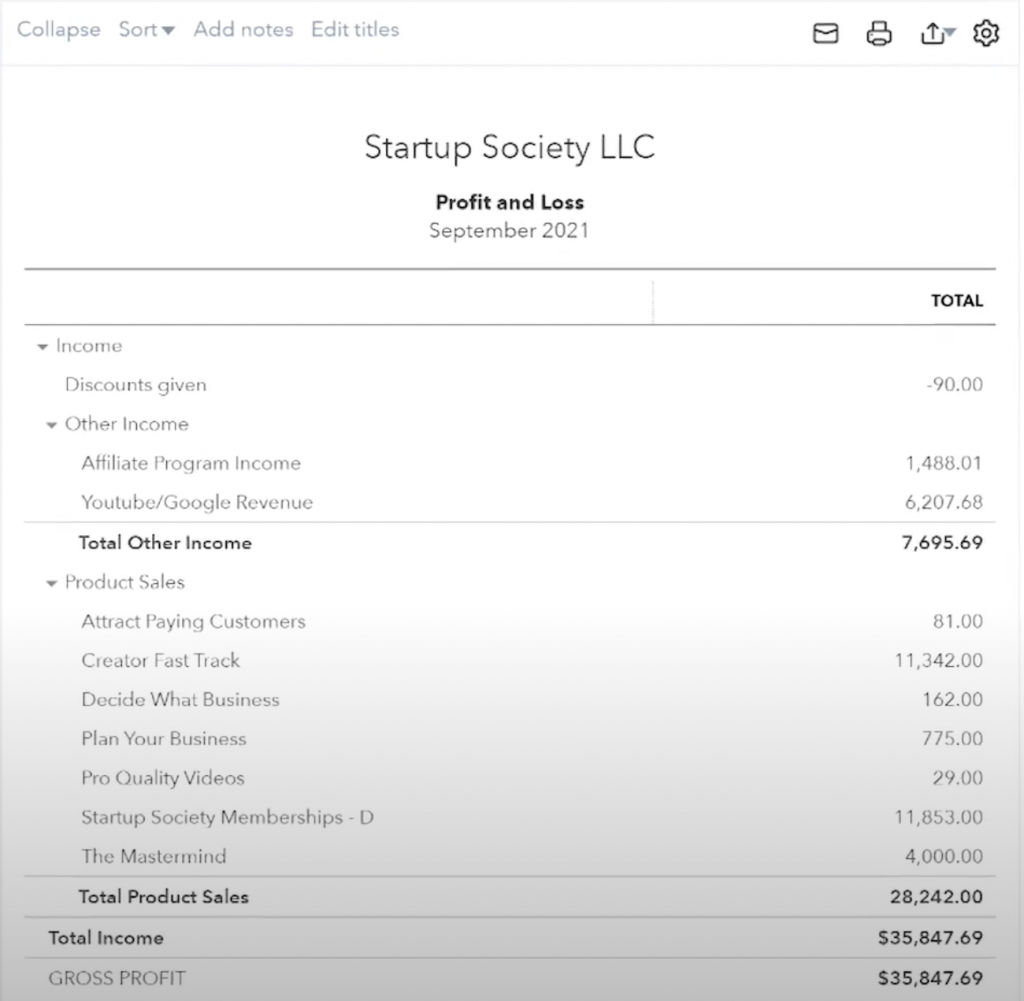The width and height of the screenshot is (1024, 1001).
Task: Click Total Income $35,847.69 value
Action: pyautogui.click(x=931, y=938)
